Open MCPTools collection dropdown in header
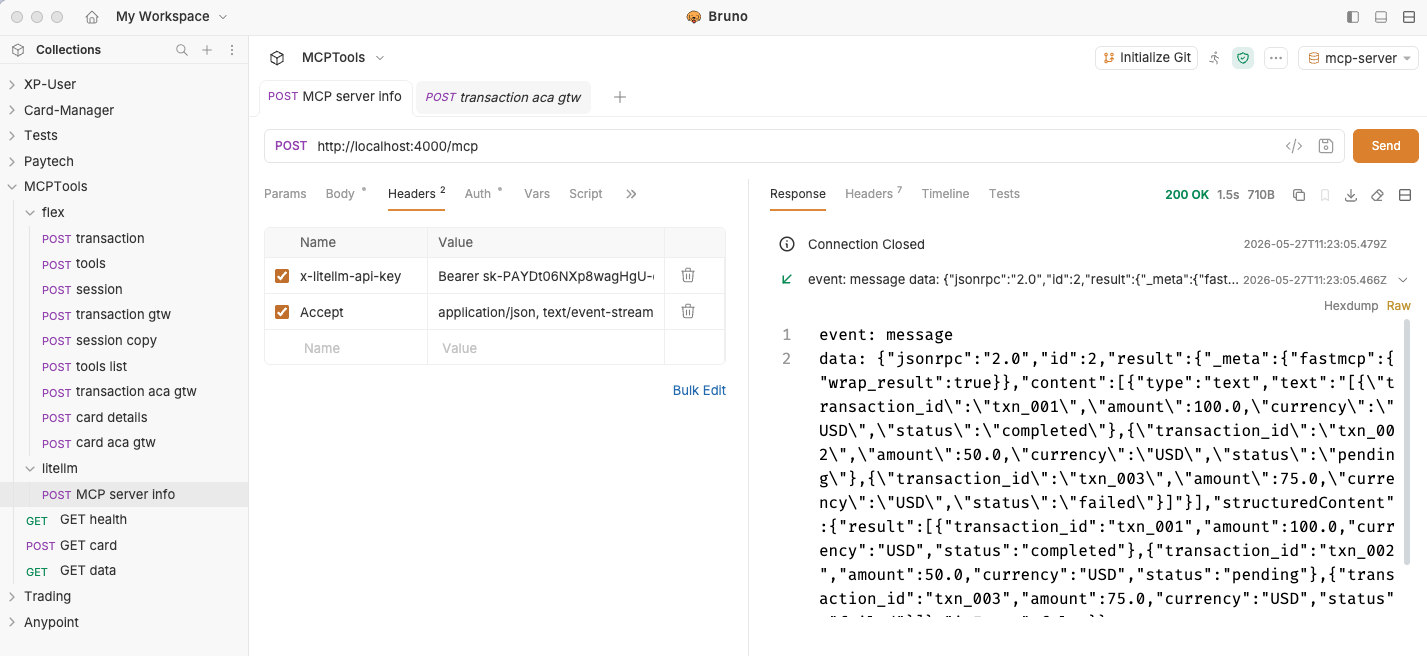Viewport: 1427px width, 656px height. click(343, 58)
